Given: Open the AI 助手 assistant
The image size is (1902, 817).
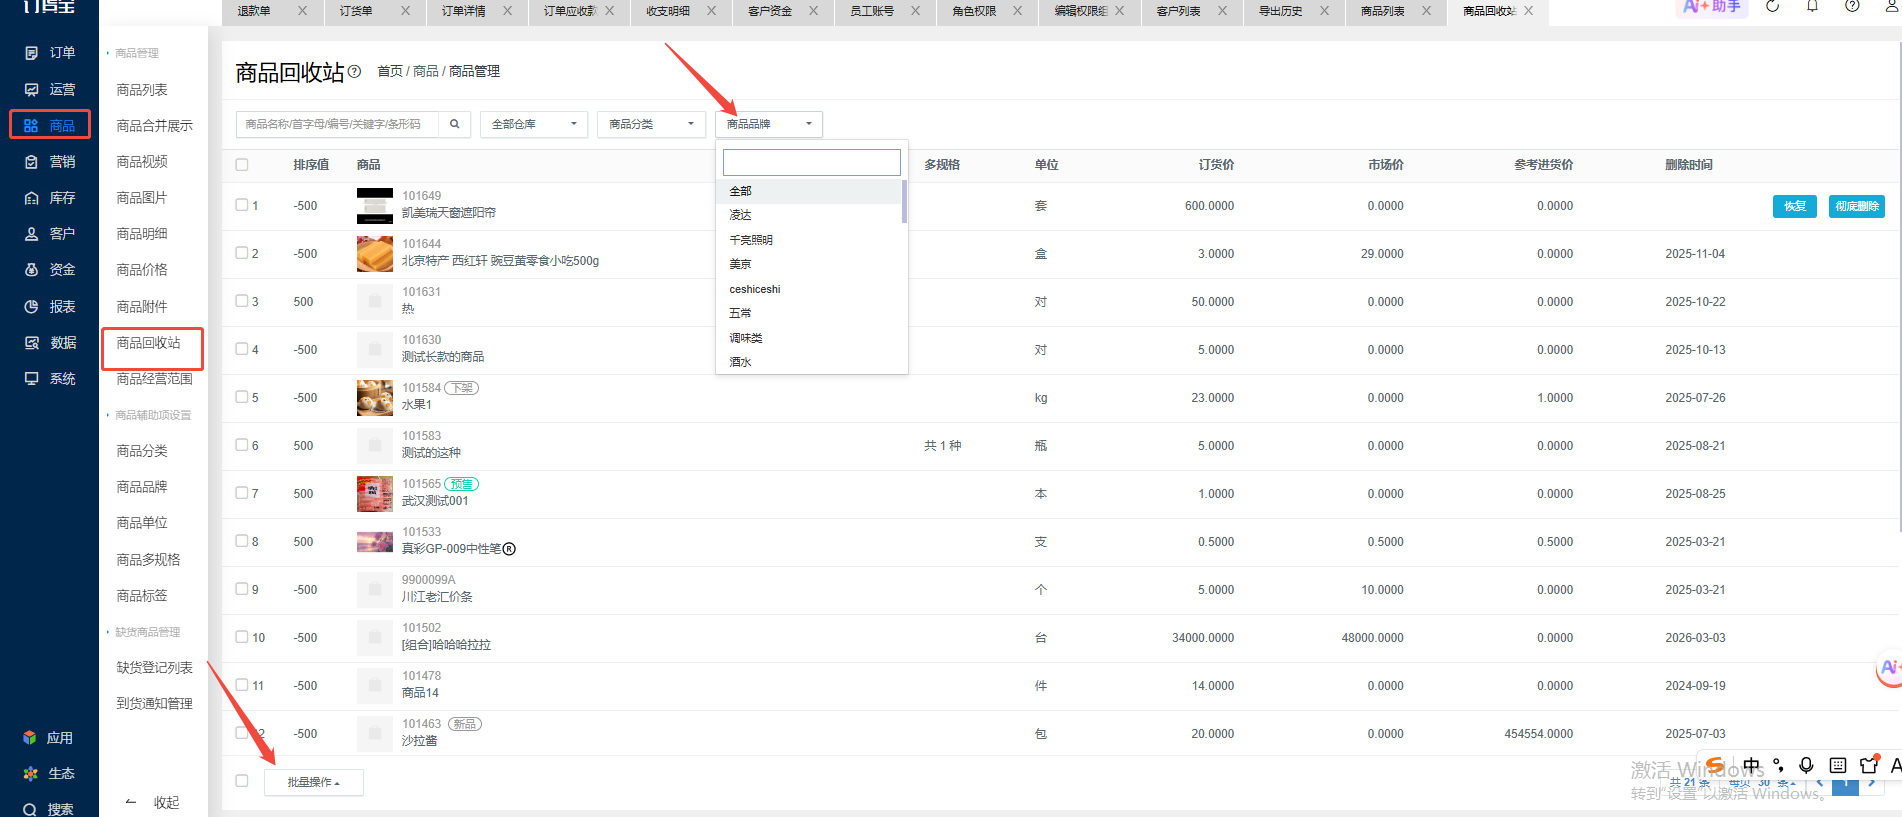Looking at the screenshot, I should pos(1713,7).
